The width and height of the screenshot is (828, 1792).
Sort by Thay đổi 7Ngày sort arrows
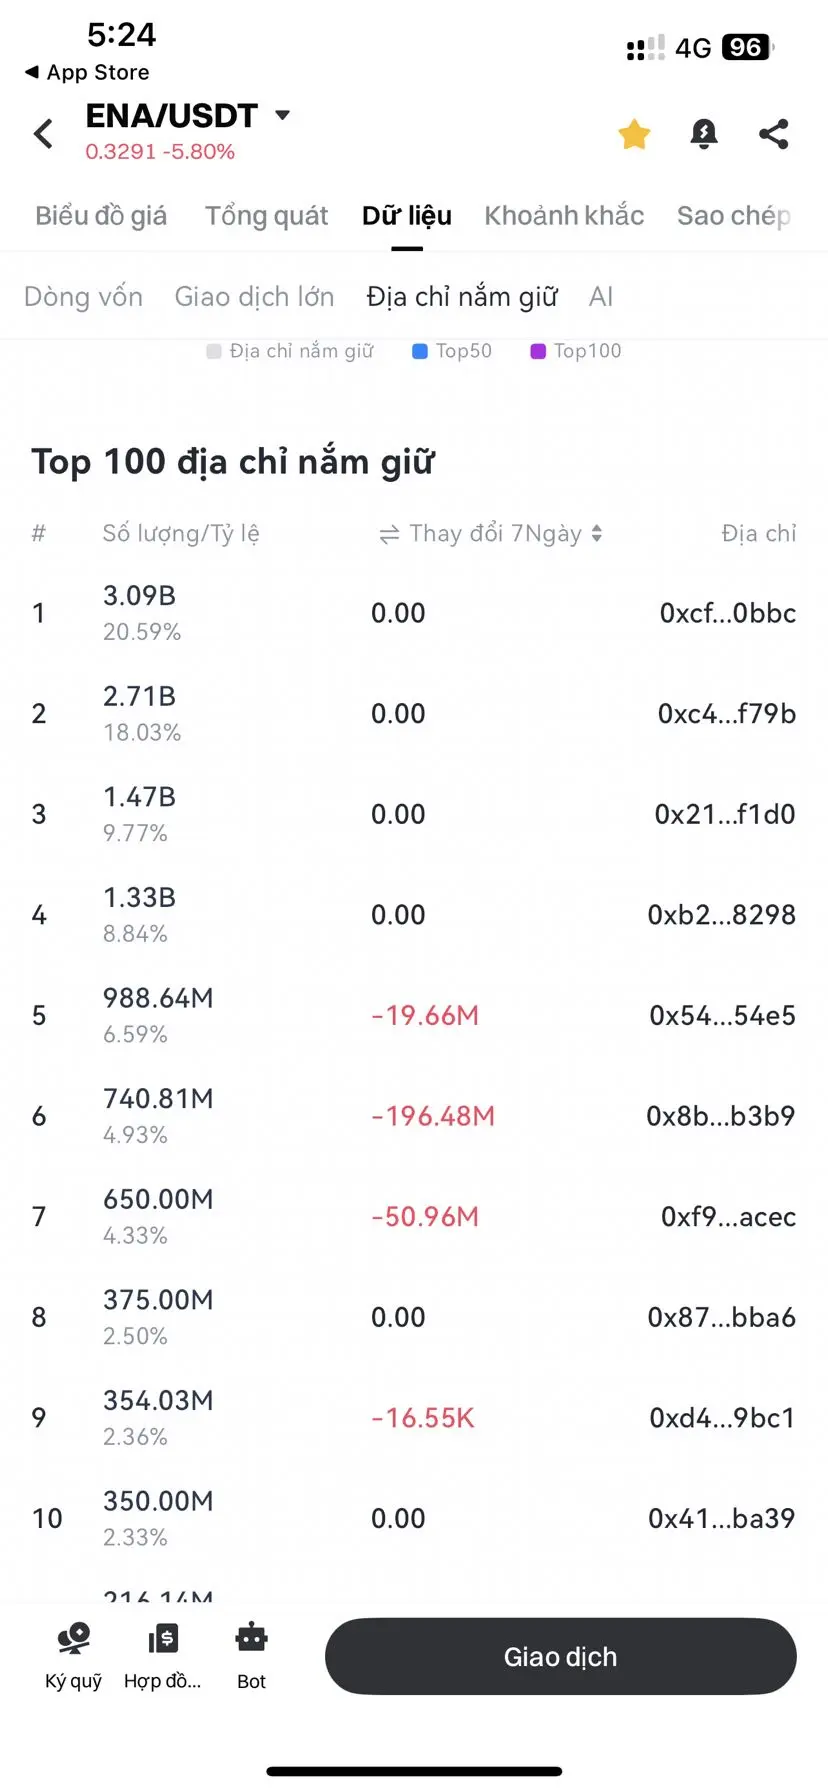click(597, 533)
